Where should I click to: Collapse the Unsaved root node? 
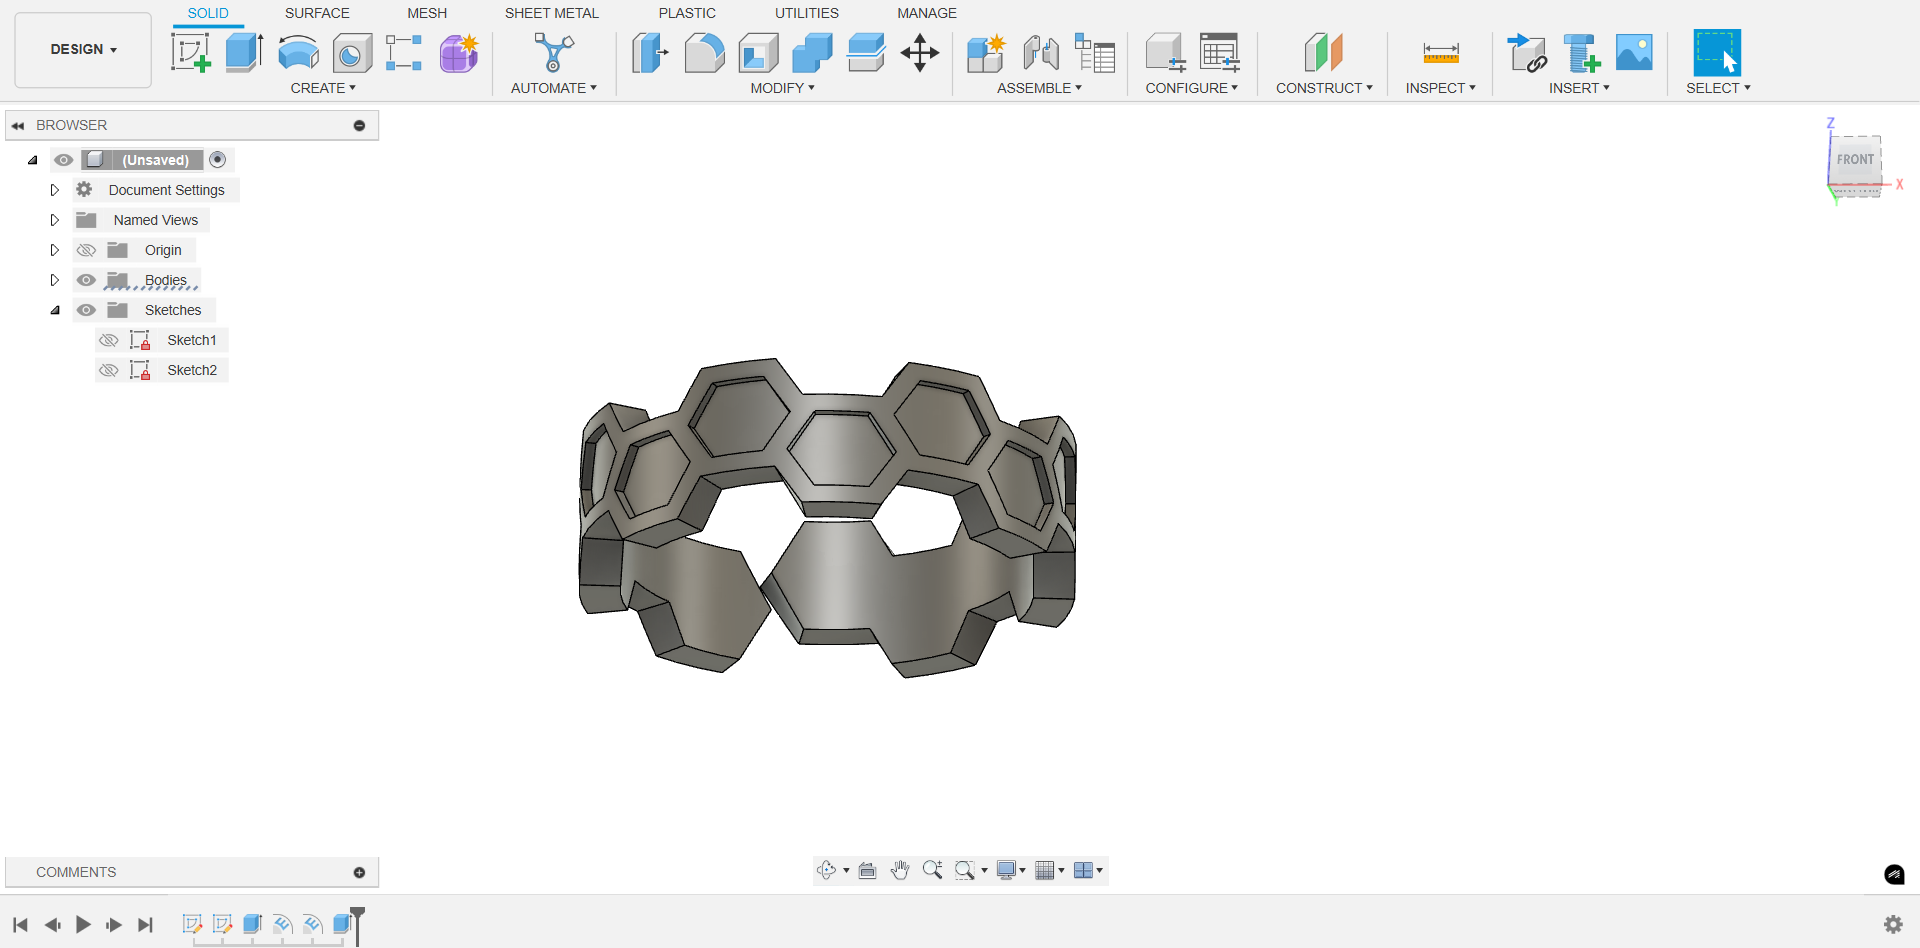33,160
